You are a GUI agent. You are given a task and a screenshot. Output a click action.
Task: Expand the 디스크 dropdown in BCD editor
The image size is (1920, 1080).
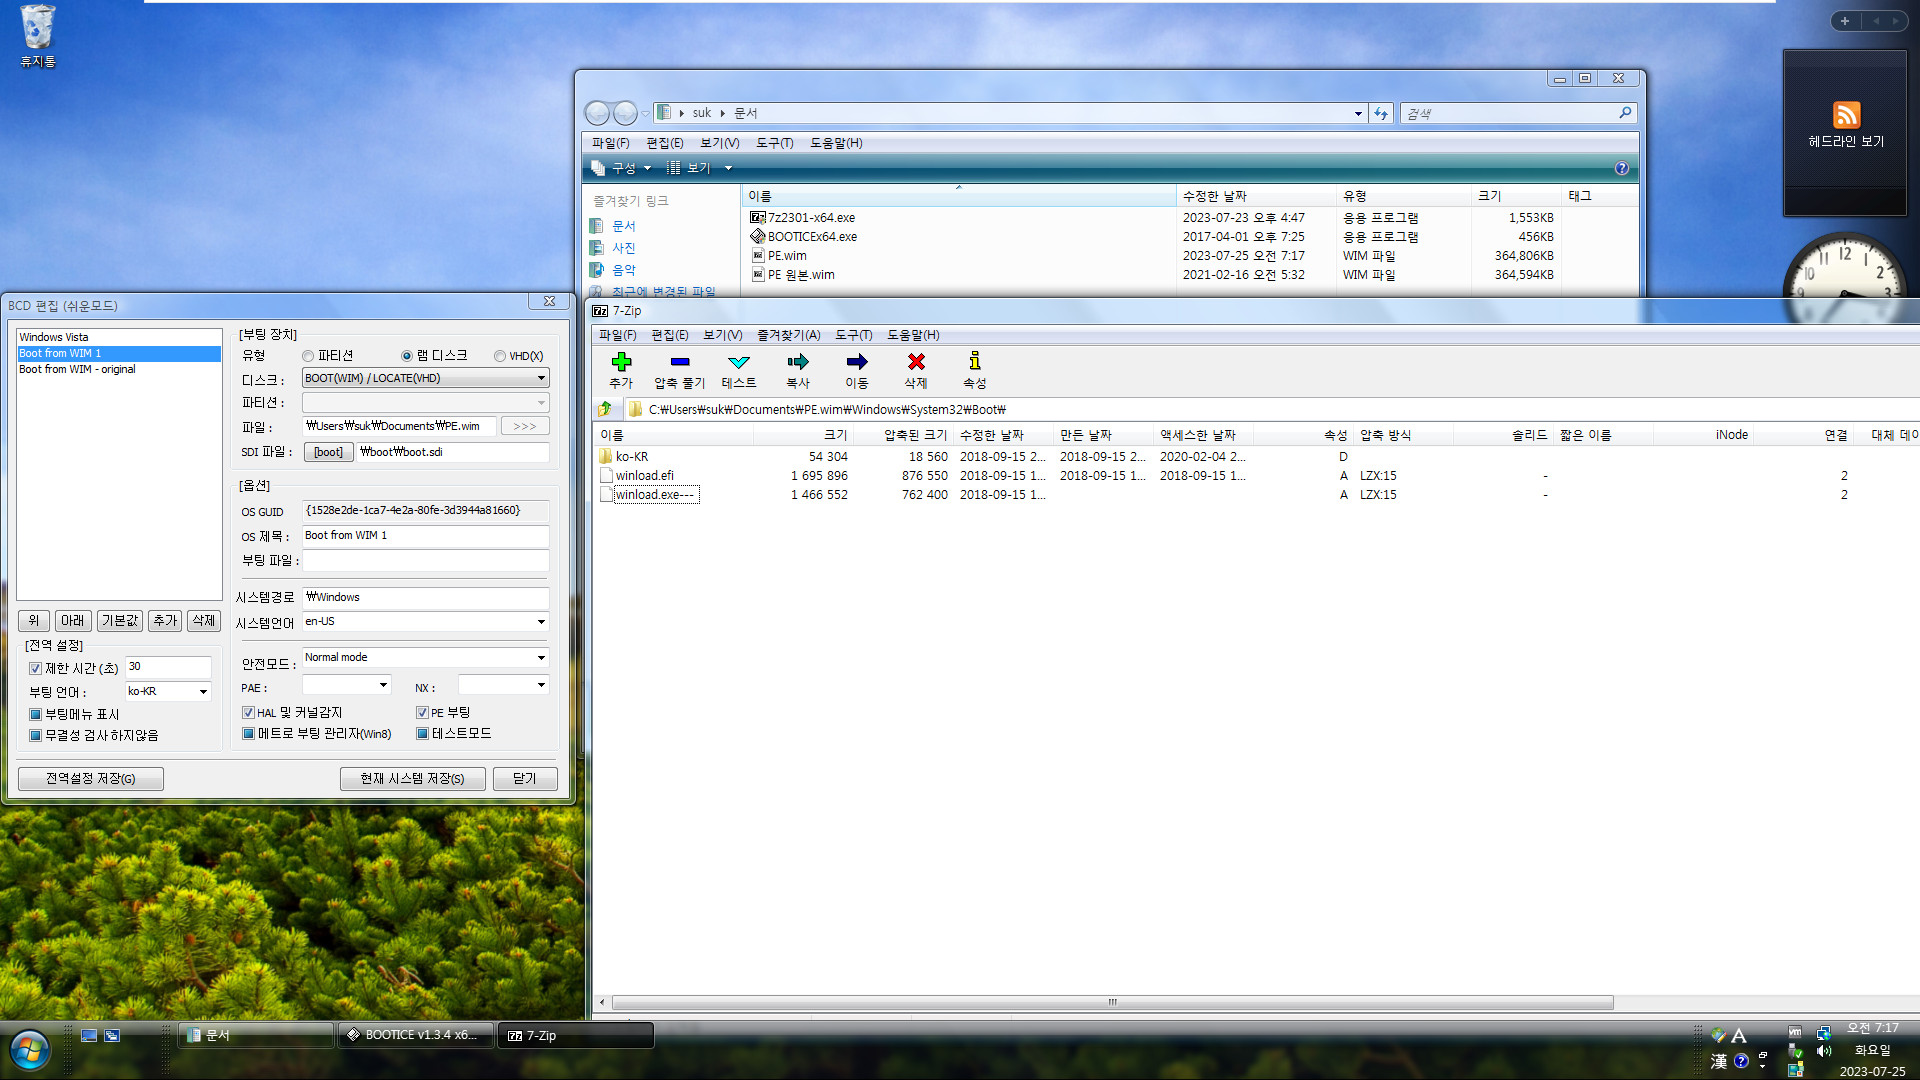pos(539,378)
